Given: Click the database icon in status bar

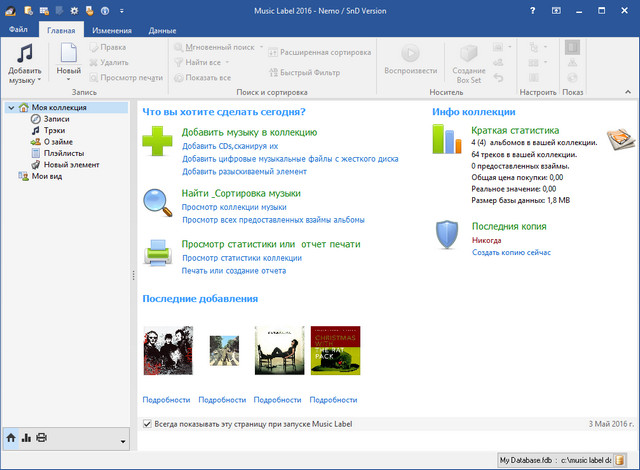Looking at the screenshot, I should (618, 459).
